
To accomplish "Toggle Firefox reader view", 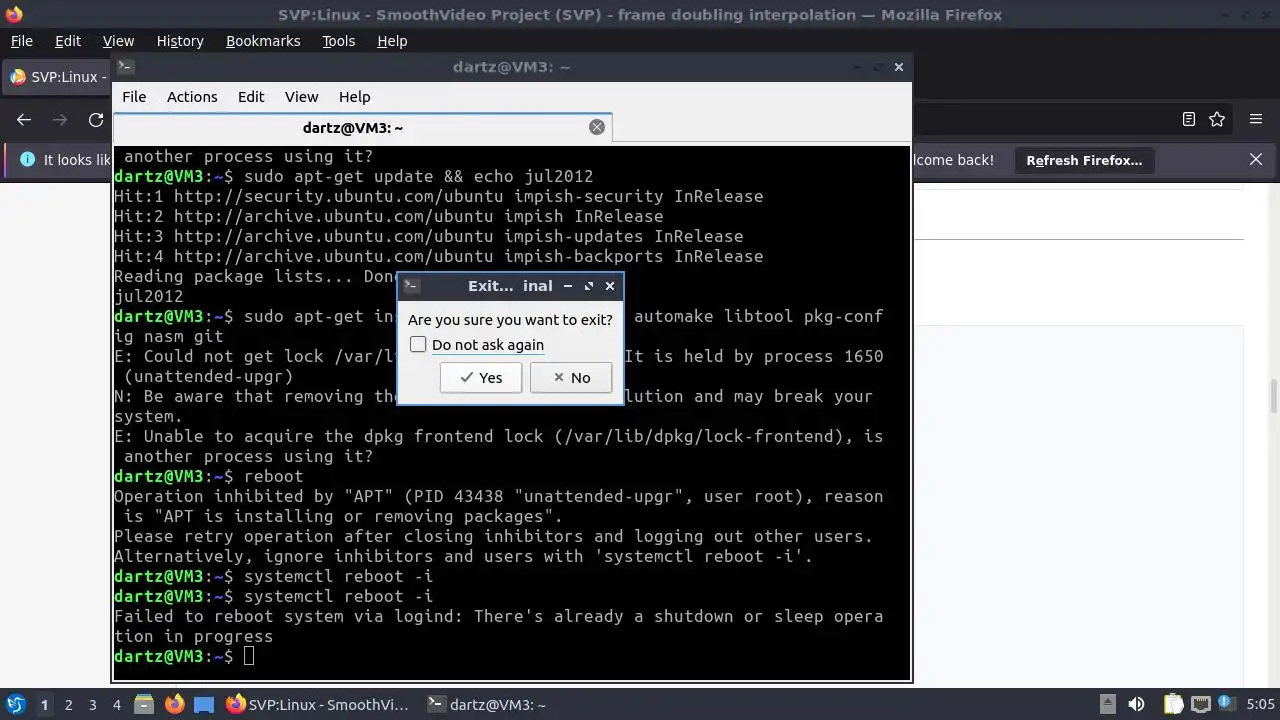I will point(1189,119).
